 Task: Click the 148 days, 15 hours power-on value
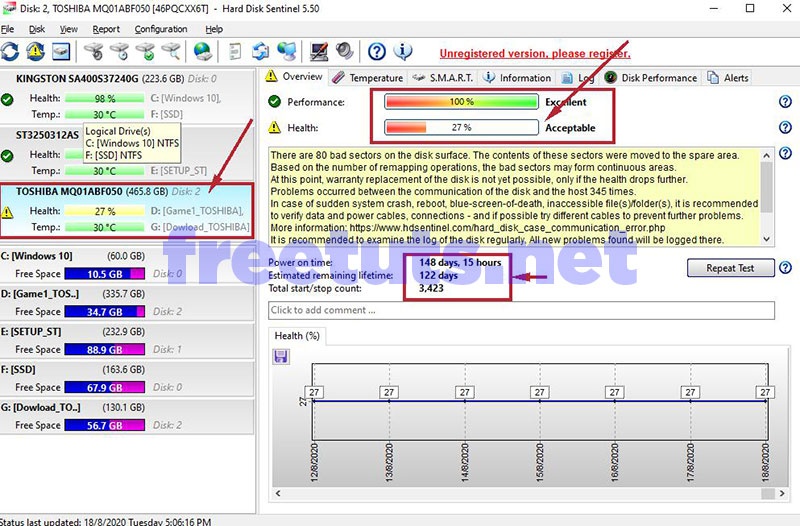(x=460, y=262)
